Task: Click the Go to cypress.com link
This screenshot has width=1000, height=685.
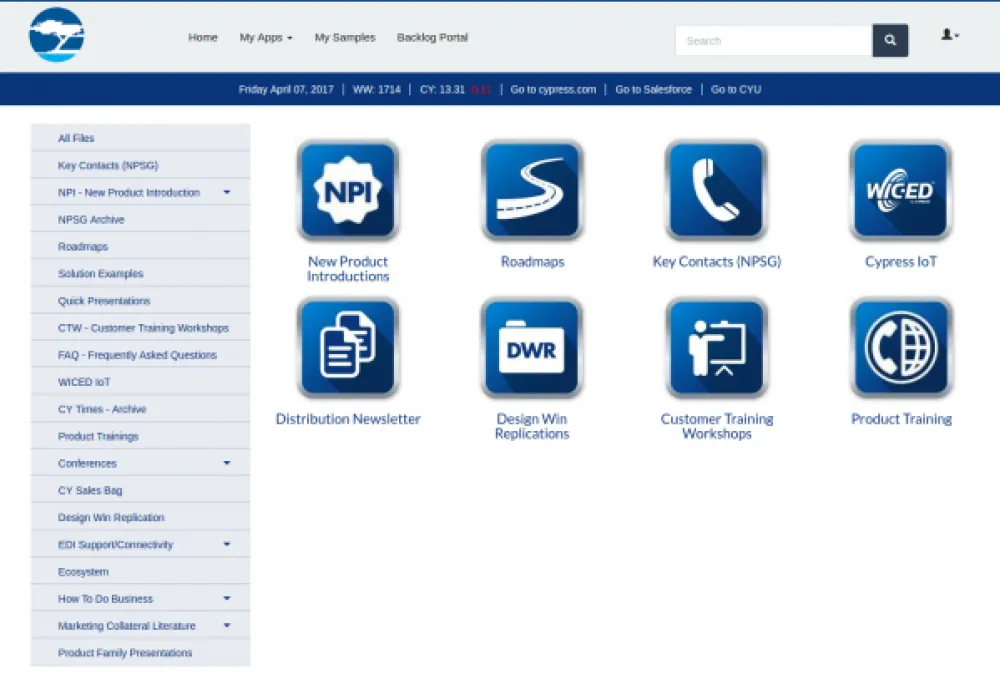Action: 553,89
